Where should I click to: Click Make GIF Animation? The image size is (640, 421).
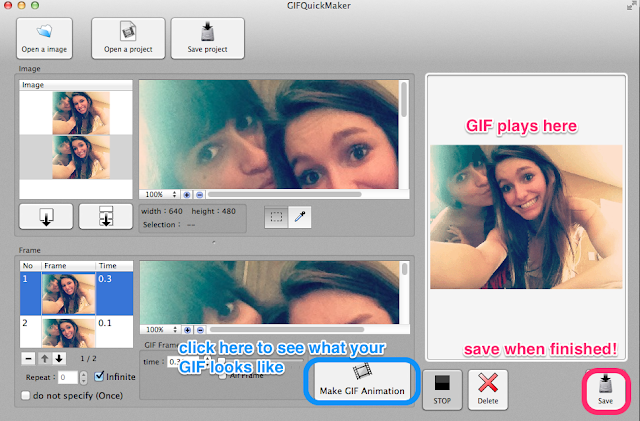point(362,382)
